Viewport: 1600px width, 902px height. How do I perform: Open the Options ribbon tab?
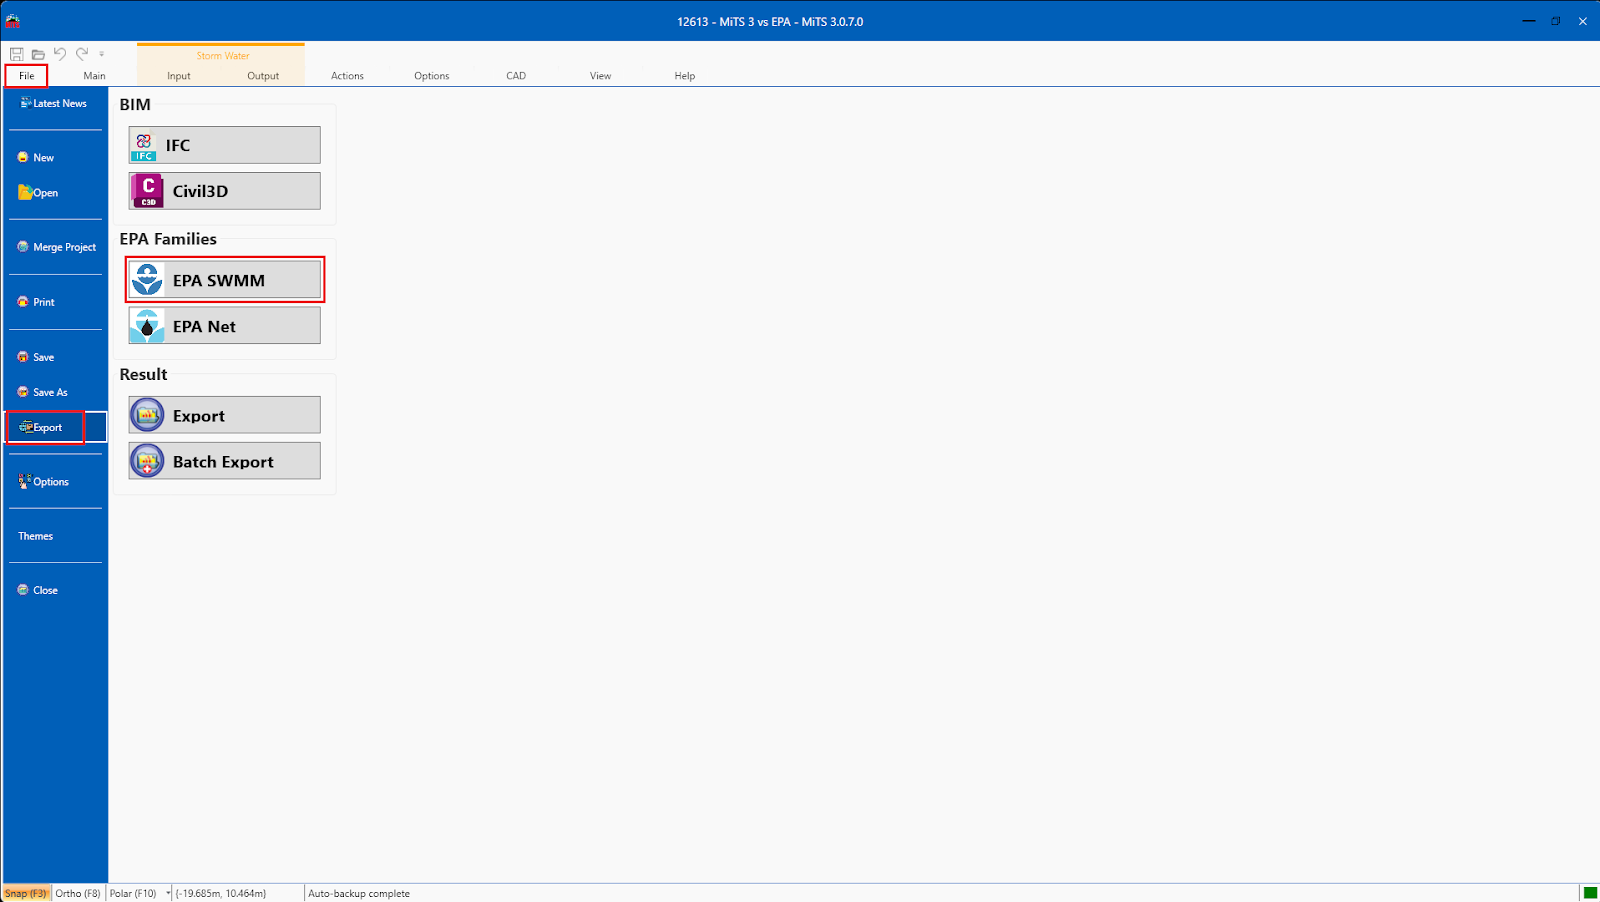(432, 76)
